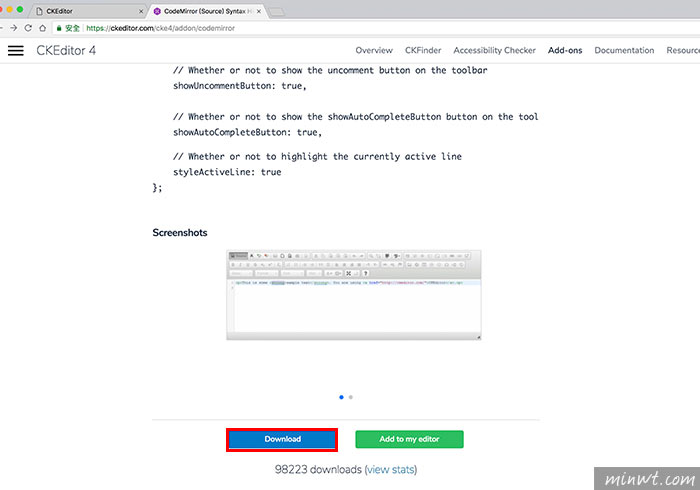
Task: Select the first blue carousel dot
Action: tap(342, 397)
